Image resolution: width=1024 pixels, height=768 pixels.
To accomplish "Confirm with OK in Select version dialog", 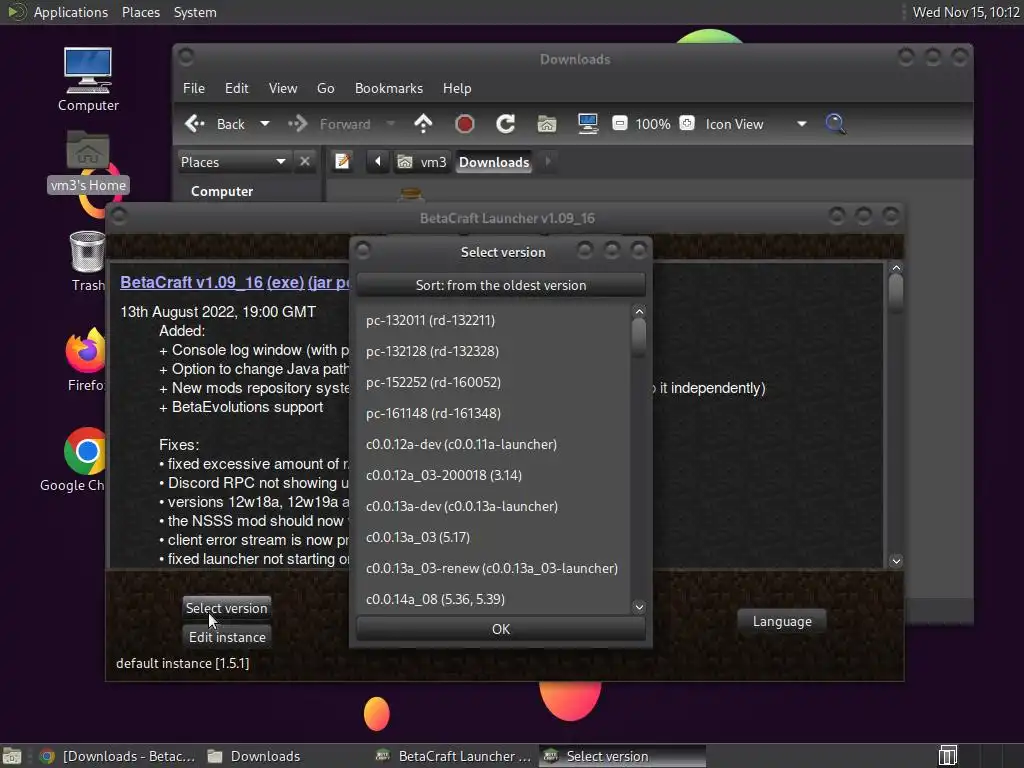I will [501, 629].
